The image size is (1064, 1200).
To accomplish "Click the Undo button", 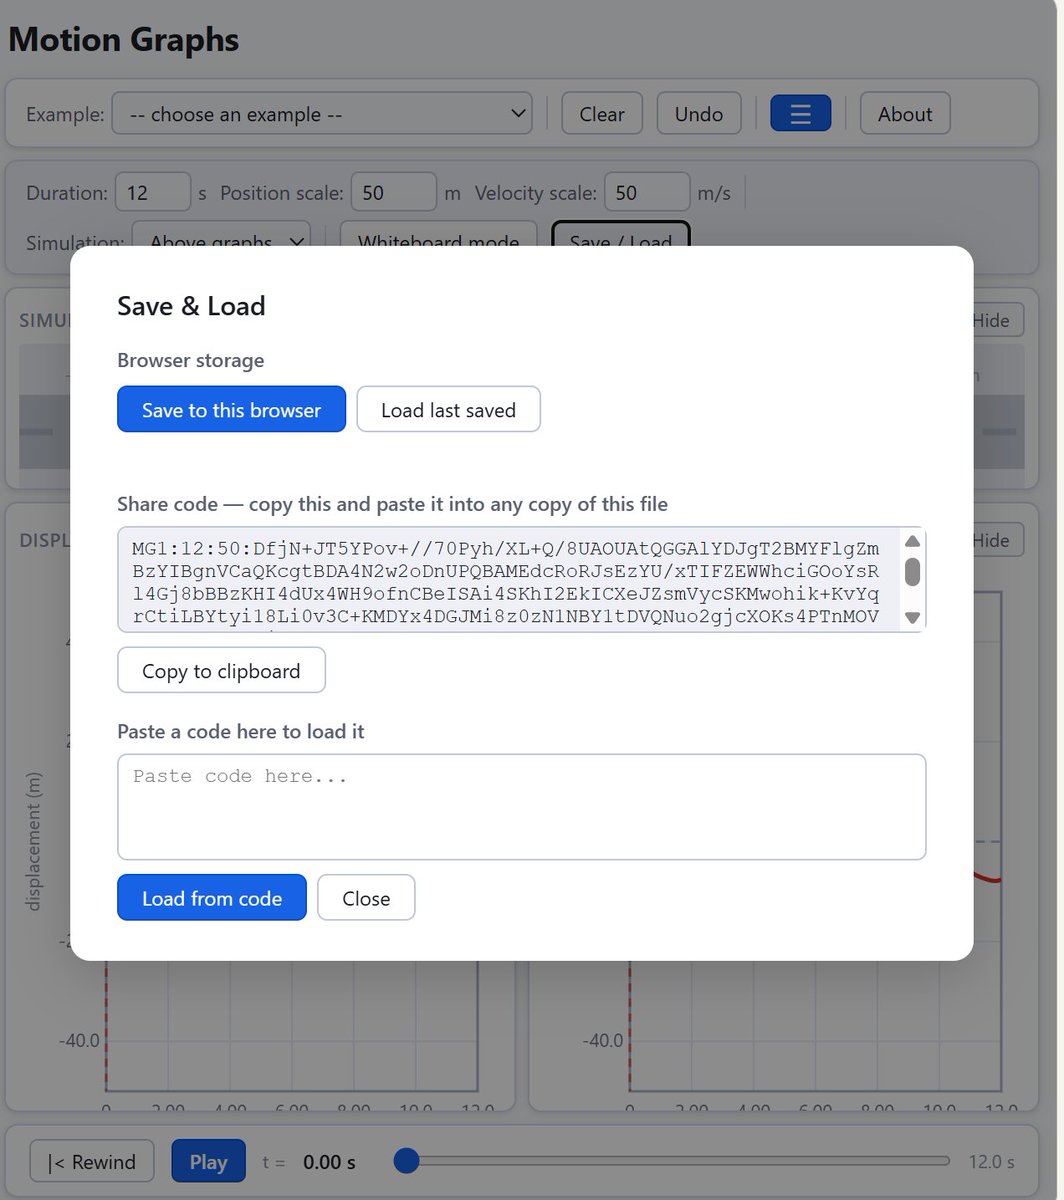I will click(699, 114).
